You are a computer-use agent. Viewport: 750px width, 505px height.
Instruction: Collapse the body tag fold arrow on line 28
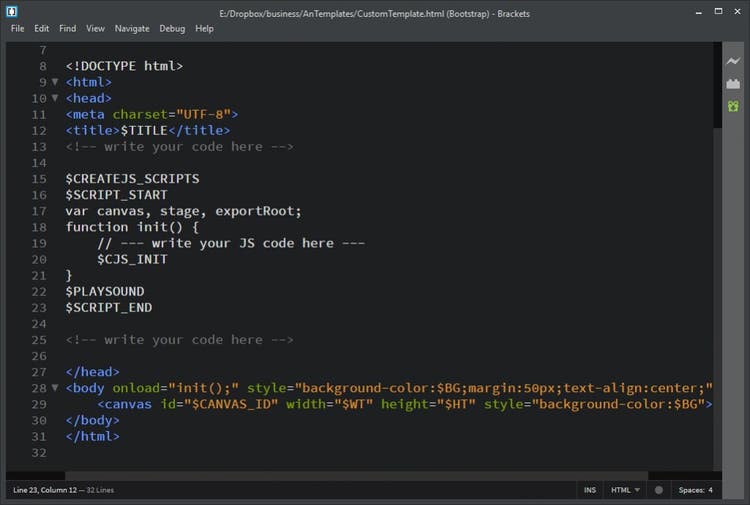(x=55, y=388)
